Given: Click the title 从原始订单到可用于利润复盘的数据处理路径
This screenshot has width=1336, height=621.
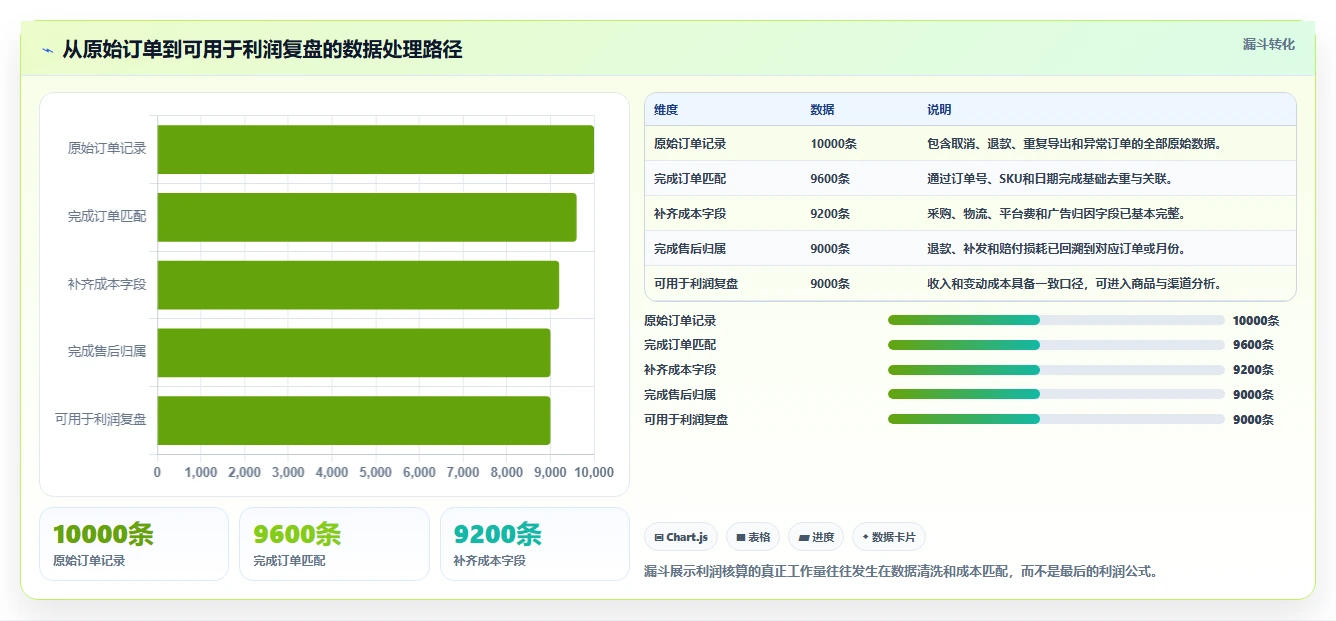Looking at the screenshot, I should pyautogui.click(x=262, y=50).
